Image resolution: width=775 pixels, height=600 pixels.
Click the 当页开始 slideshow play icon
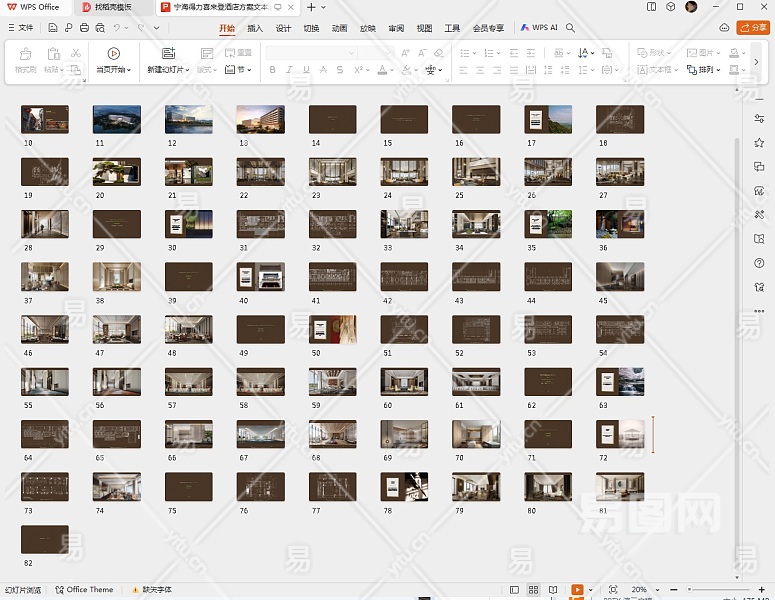pos(113,53)
